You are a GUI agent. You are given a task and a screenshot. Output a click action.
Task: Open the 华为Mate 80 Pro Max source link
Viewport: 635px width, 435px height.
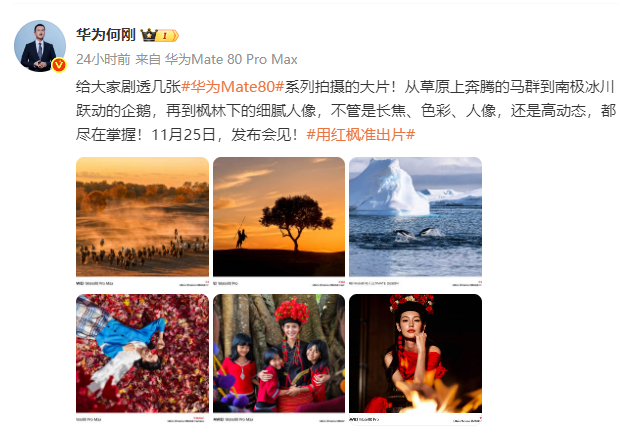tap(231, 60)
